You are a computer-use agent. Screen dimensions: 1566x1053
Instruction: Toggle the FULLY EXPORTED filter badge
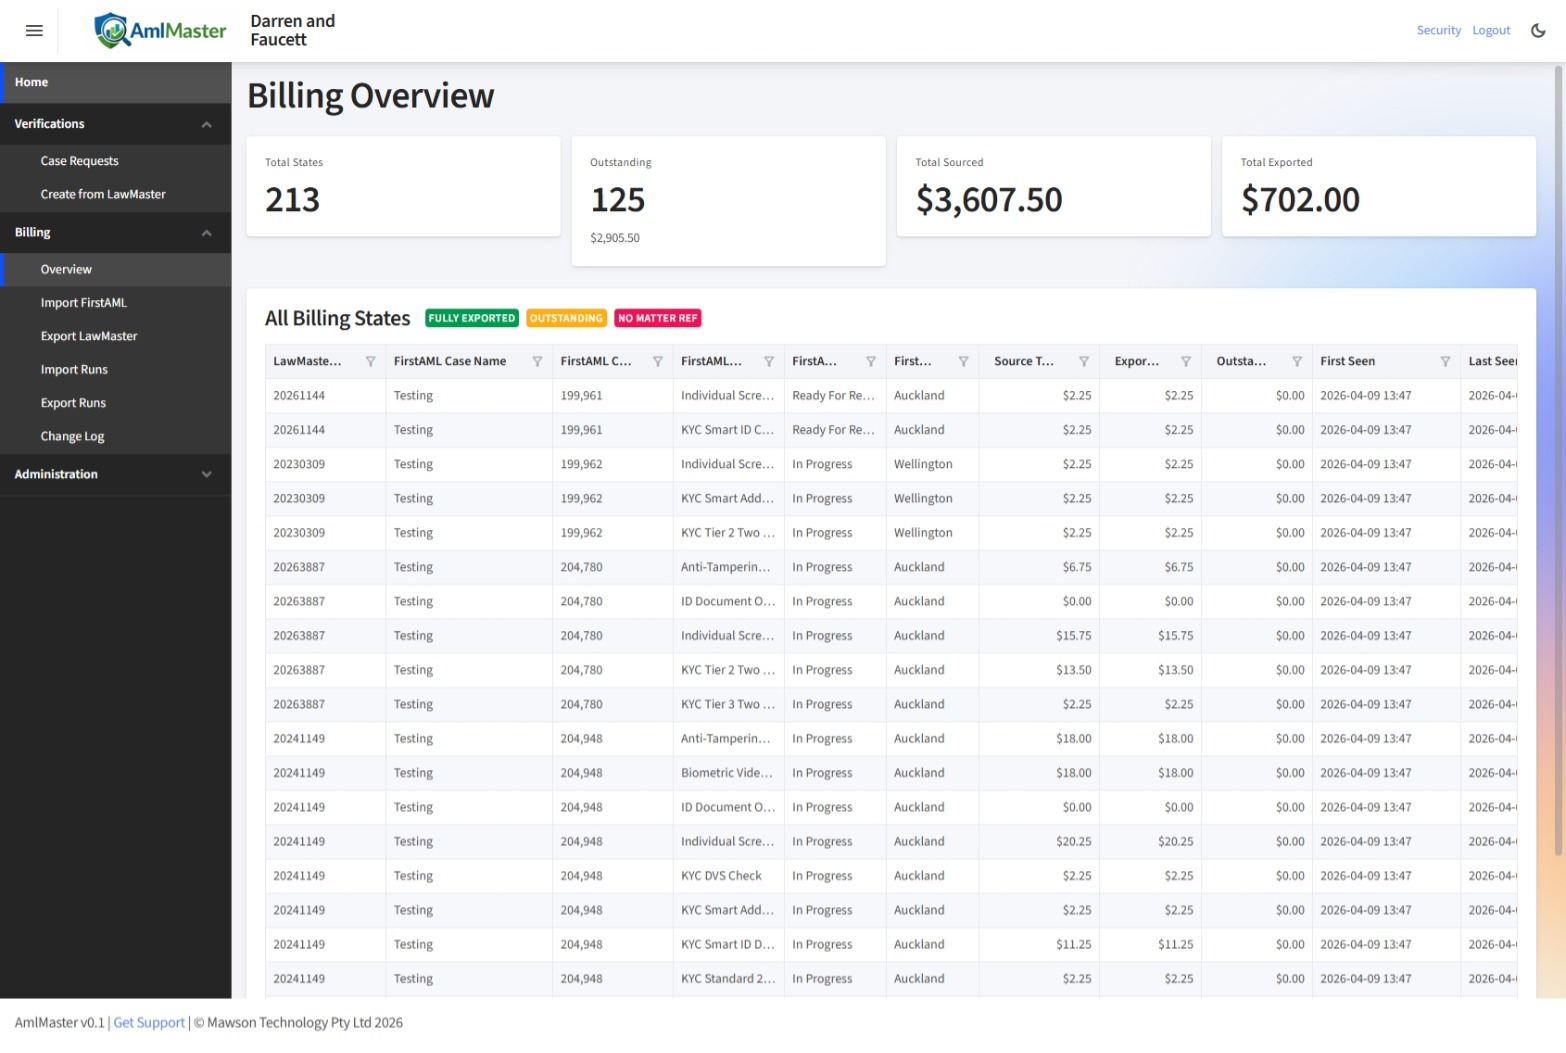point(471,318)
